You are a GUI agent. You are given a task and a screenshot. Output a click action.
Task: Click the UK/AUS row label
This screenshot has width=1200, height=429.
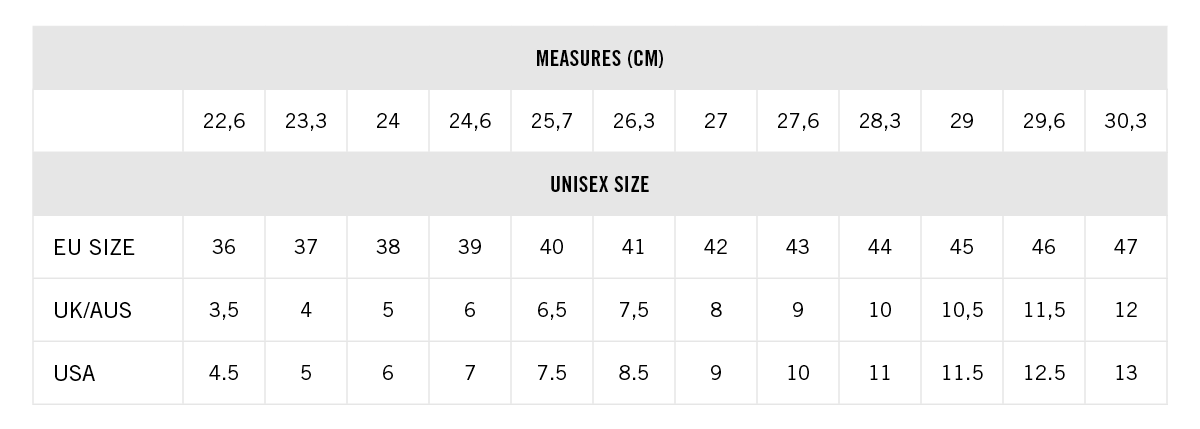pos(93,310)
